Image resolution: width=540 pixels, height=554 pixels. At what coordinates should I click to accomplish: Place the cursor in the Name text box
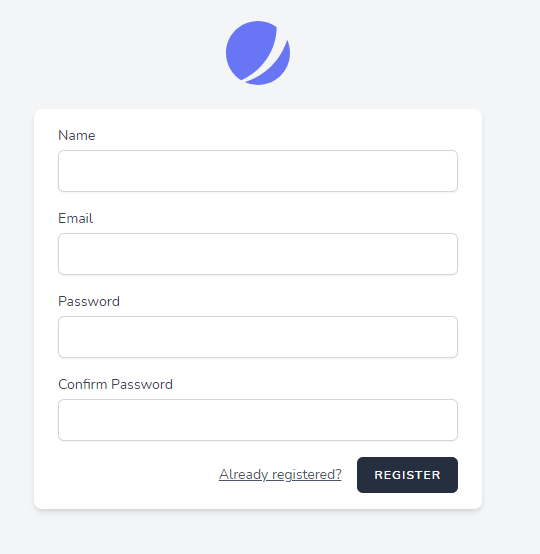[258, 171]
